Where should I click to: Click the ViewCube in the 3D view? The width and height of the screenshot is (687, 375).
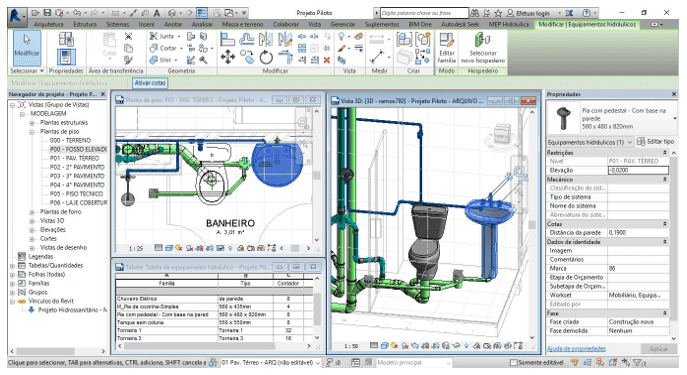[x=502, y=133]
